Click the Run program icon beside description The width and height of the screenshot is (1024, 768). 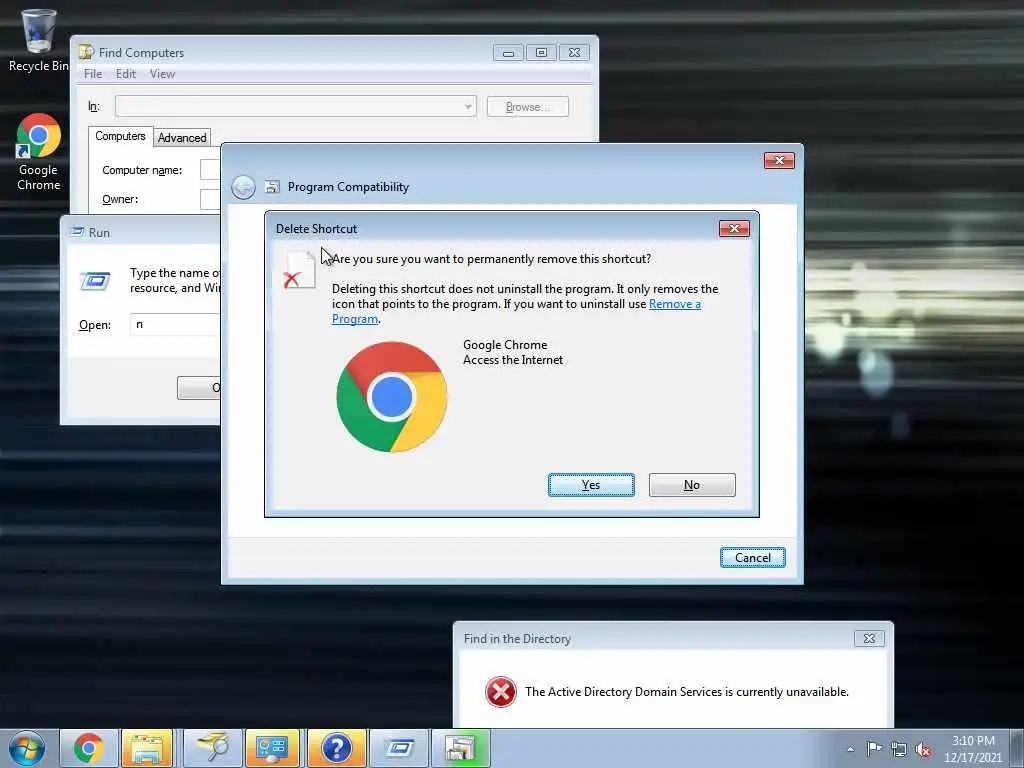point(95,281)
